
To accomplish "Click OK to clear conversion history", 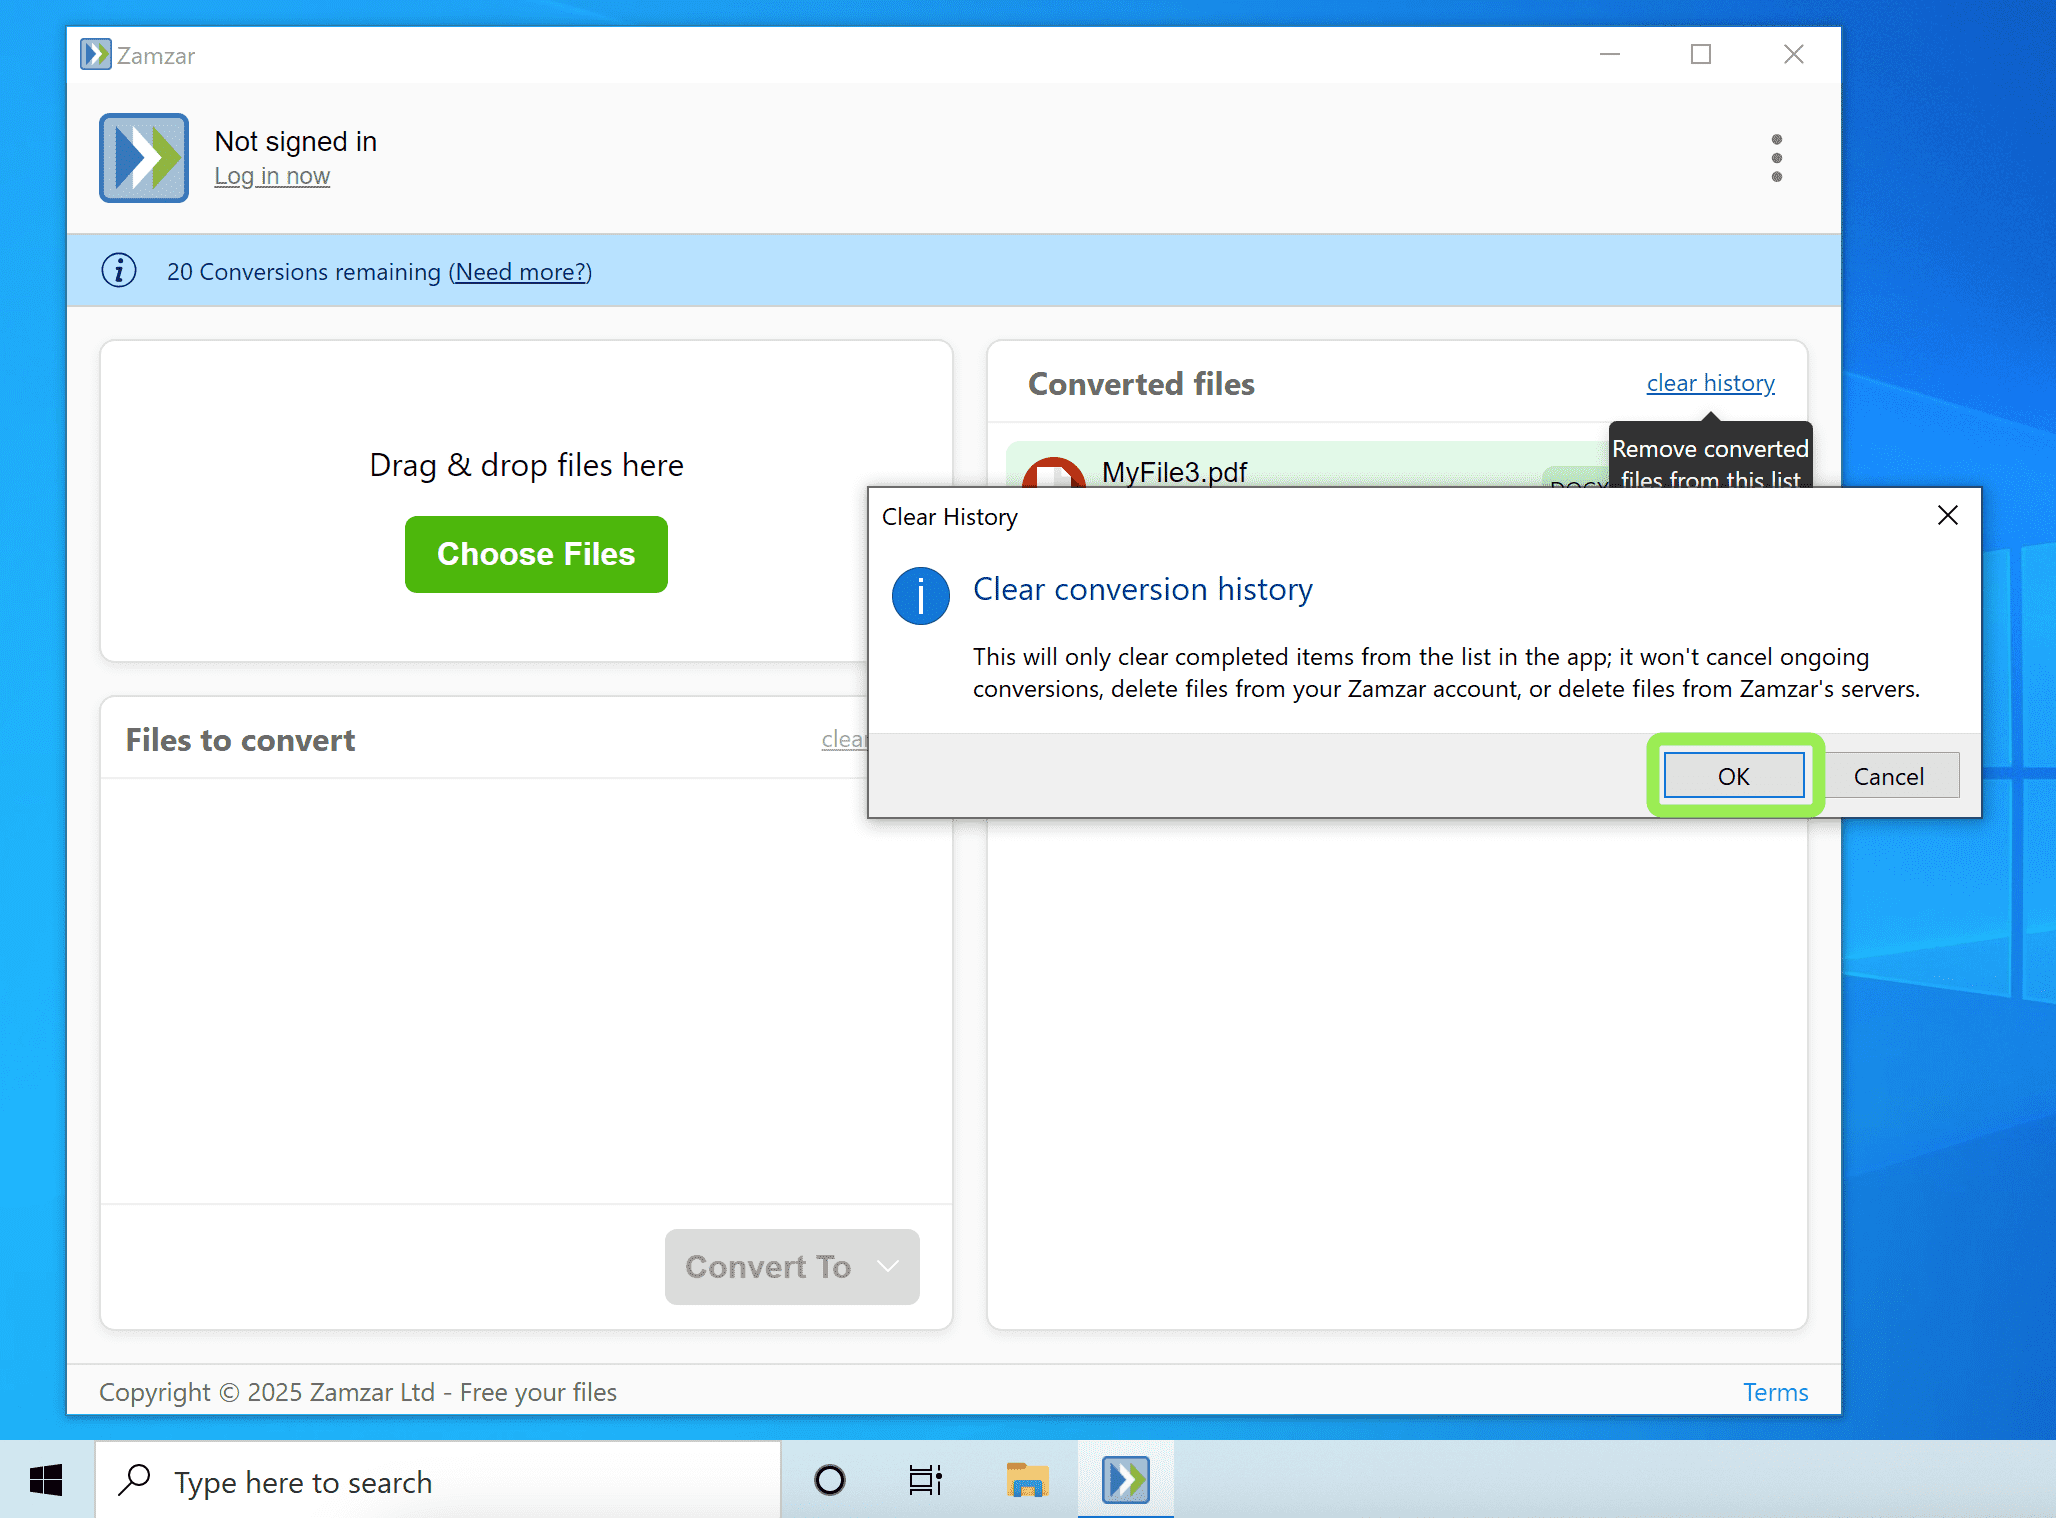I will (1733, 775).
